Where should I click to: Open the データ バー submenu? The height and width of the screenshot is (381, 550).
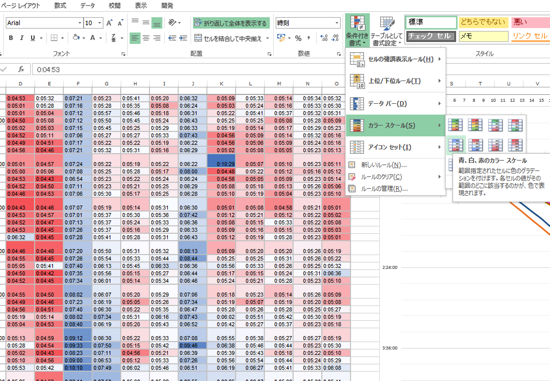(396, 104)
